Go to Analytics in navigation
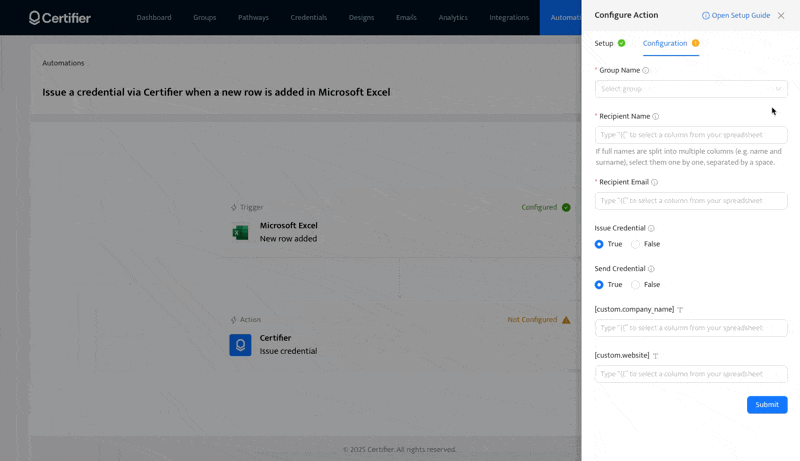Viewport: 800px width, 461px height. tap(453, 17)
